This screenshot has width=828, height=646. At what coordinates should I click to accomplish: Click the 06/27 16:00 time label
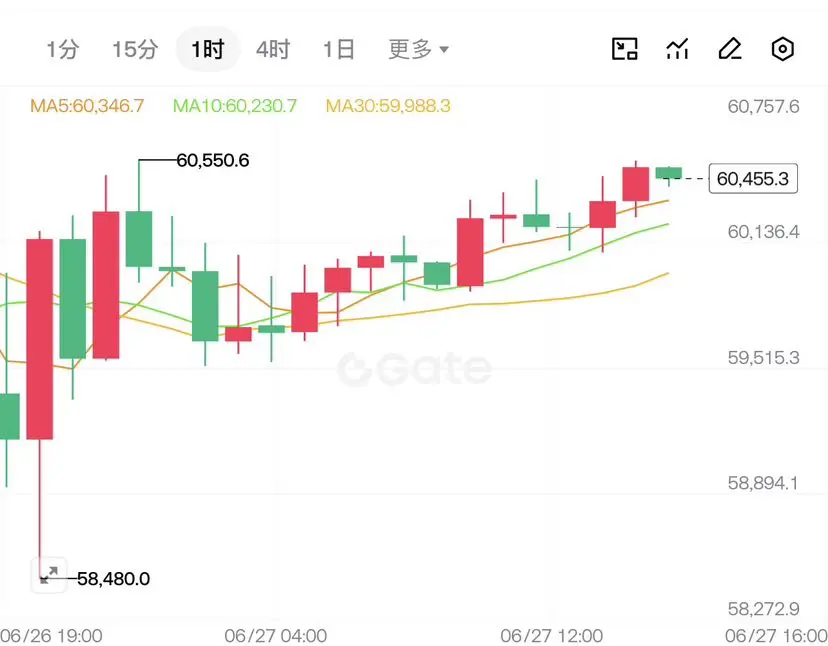pyautogui.click(x=776, y=635)
